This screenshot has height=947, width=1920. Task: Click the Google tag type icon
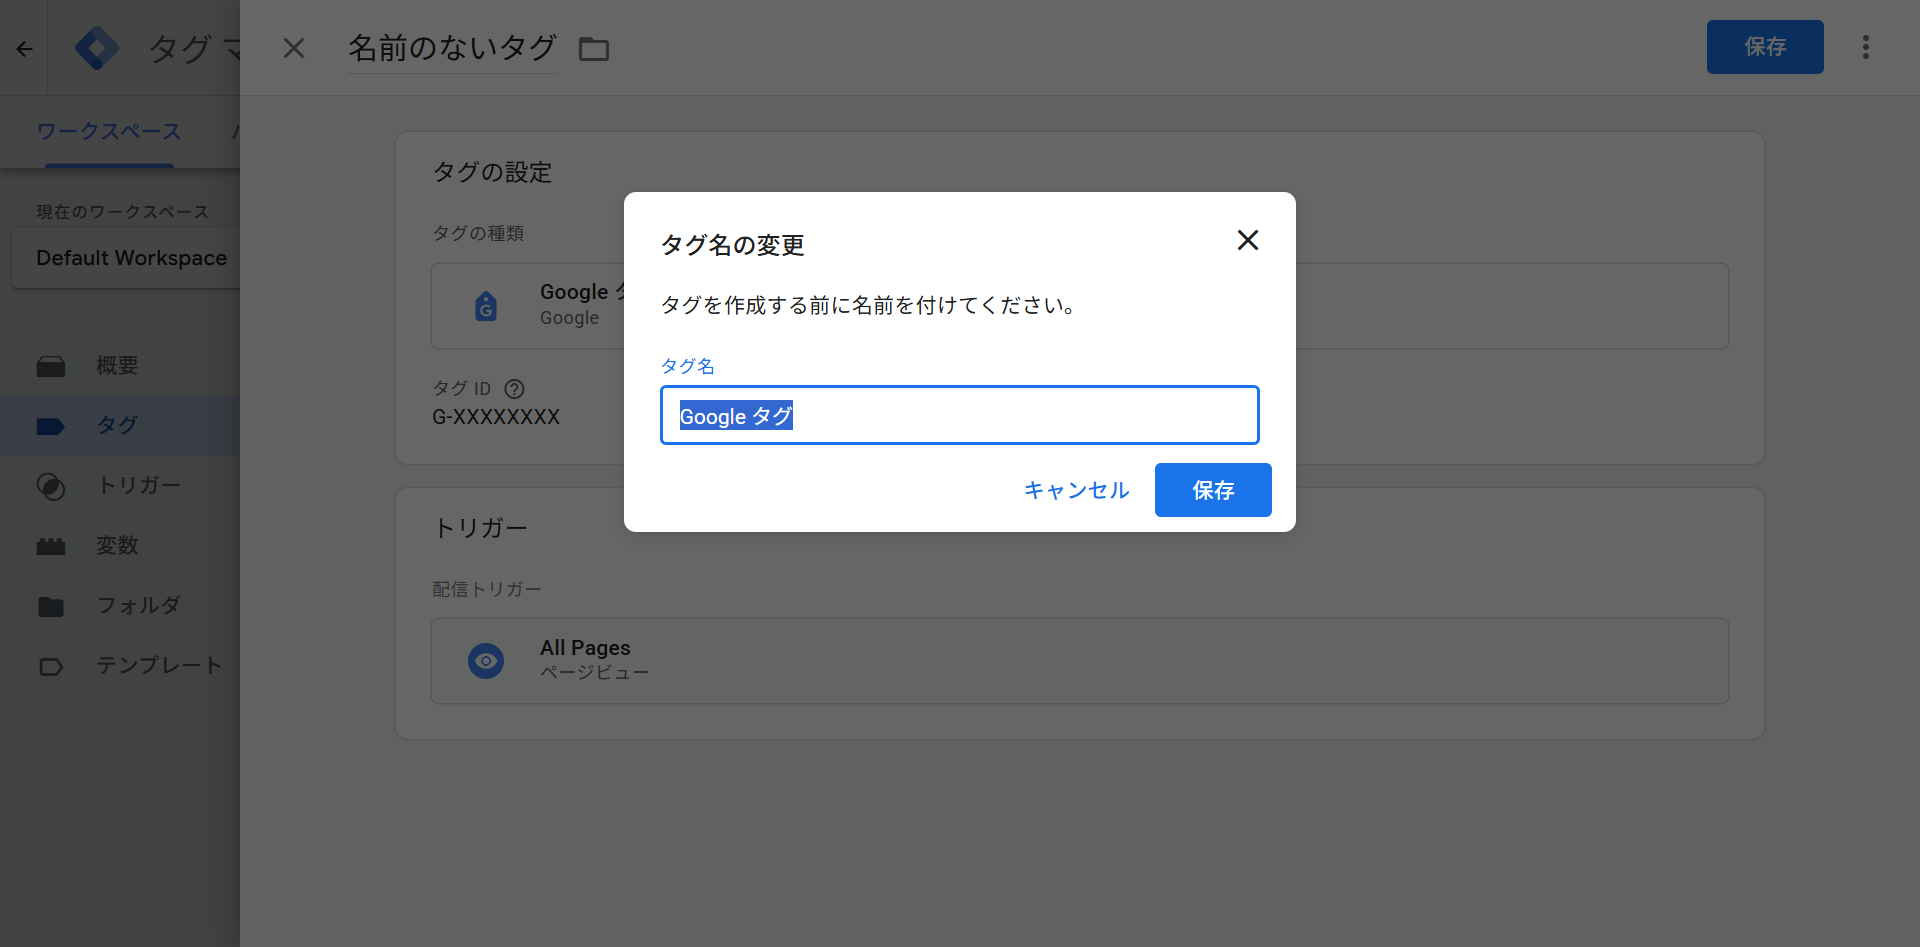pos(486,306)
